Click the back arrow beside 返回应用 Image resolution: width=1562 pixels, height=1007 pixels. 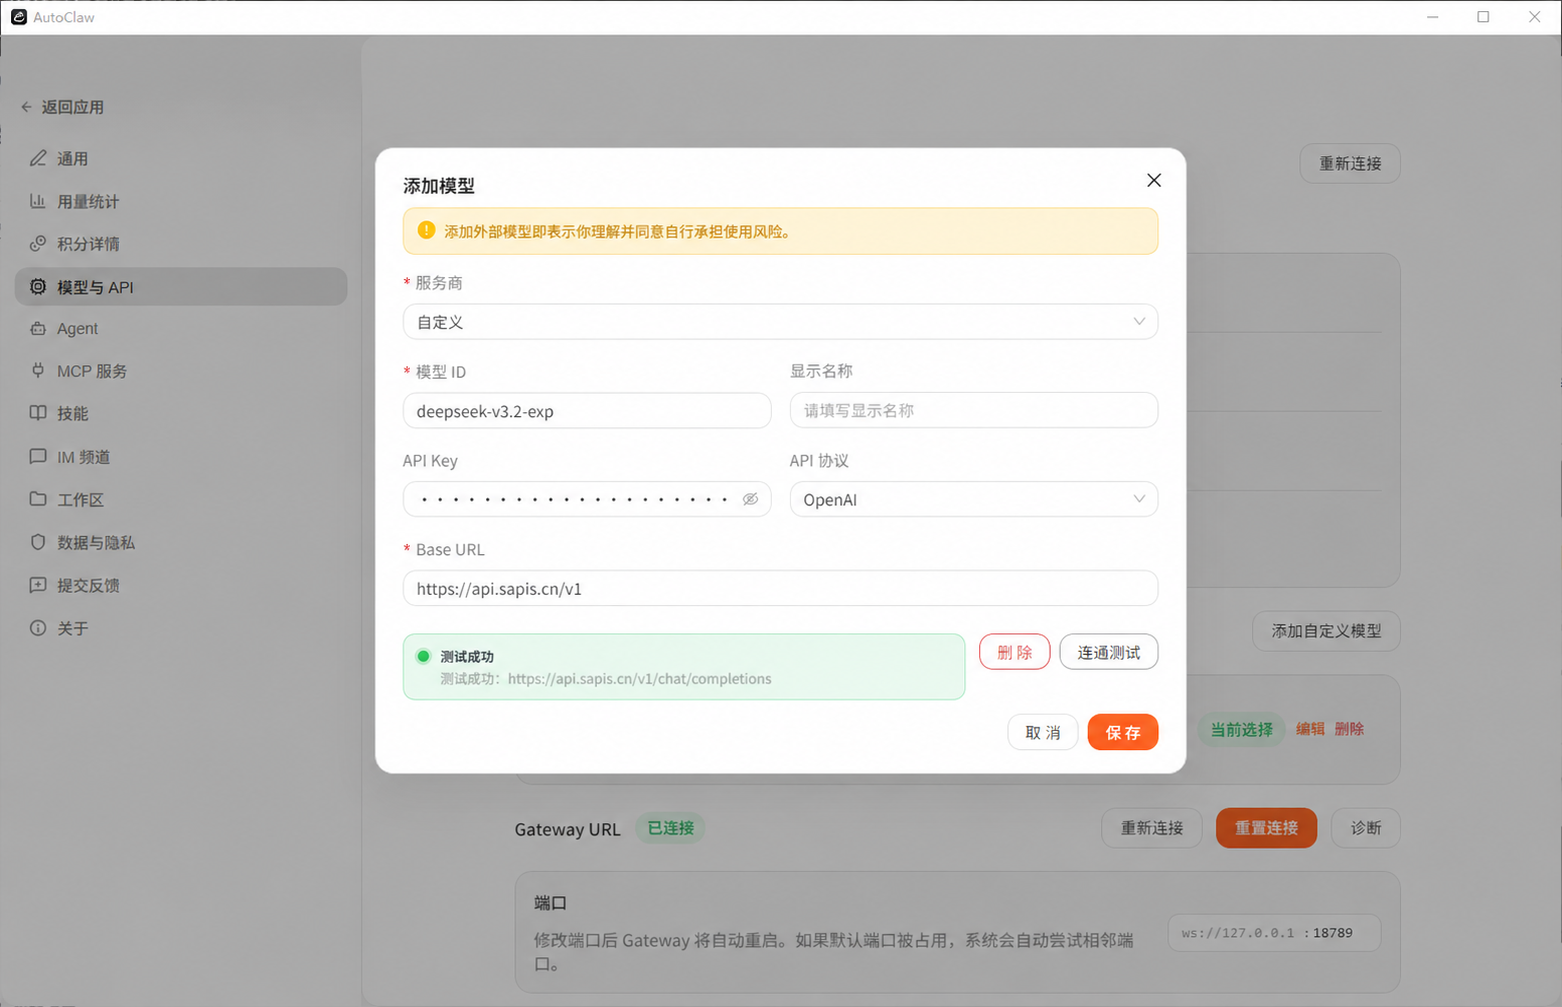pos(27,107)
